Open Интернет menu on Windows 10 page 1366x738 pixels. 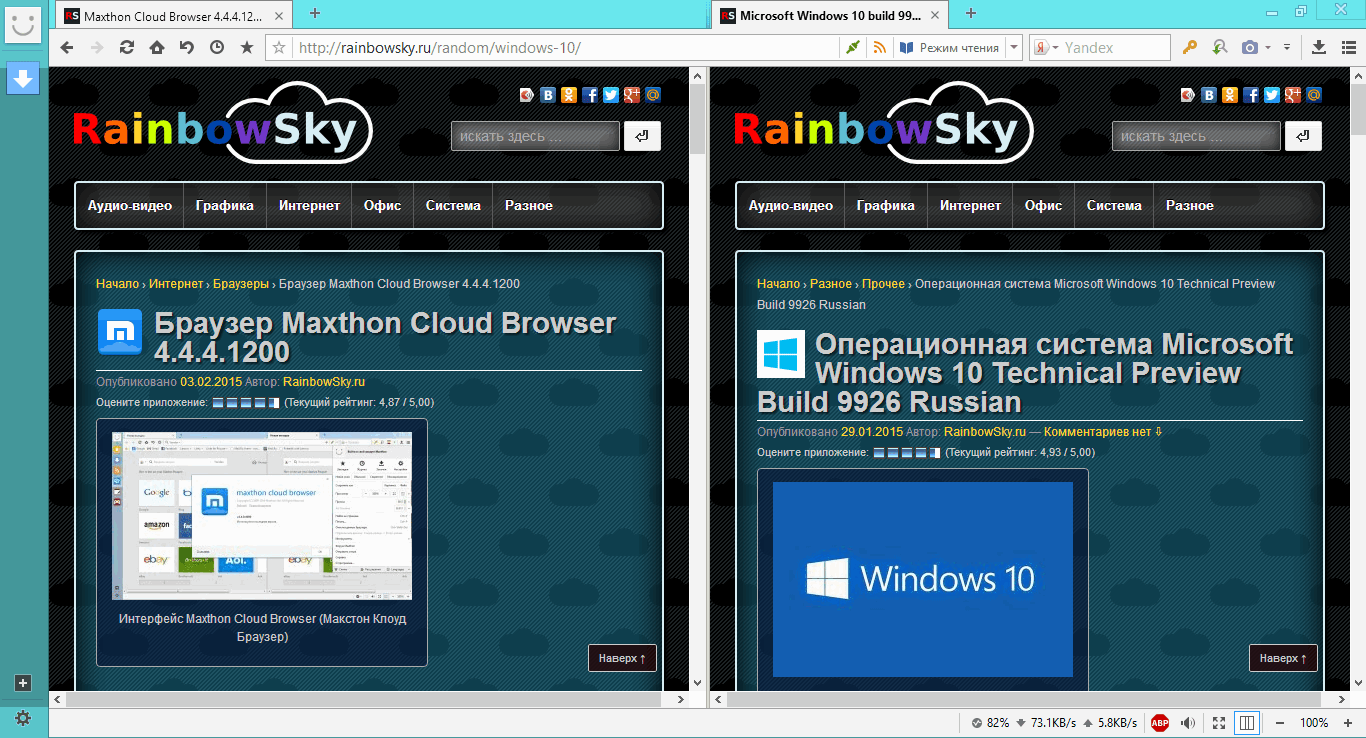tap(970, 205)
